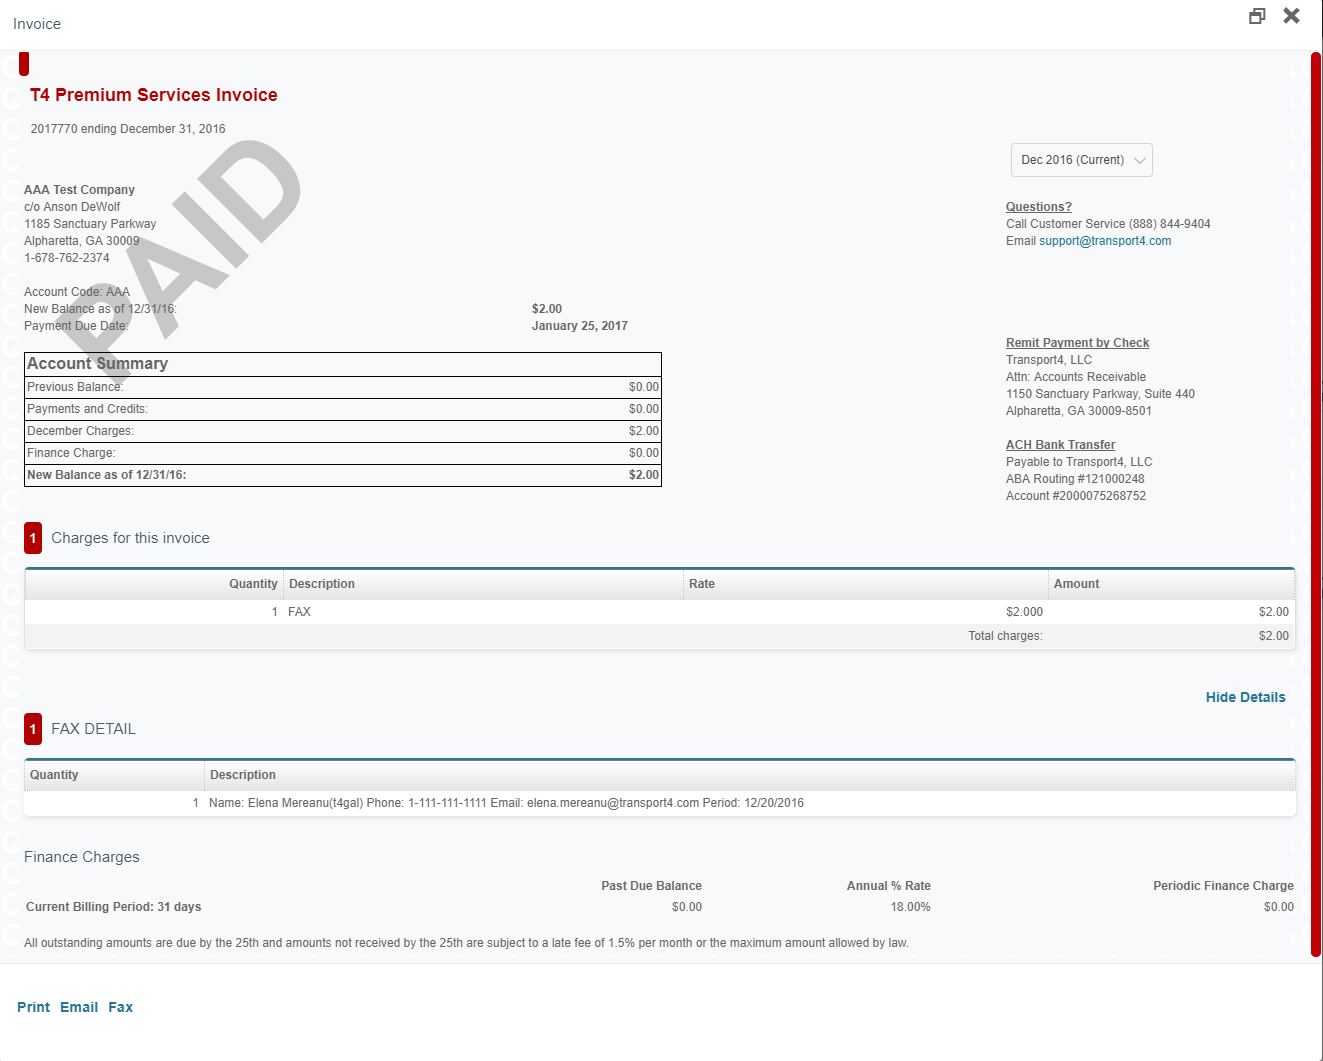Click the restore window icon in the title bar

(x=1257, y=16)
